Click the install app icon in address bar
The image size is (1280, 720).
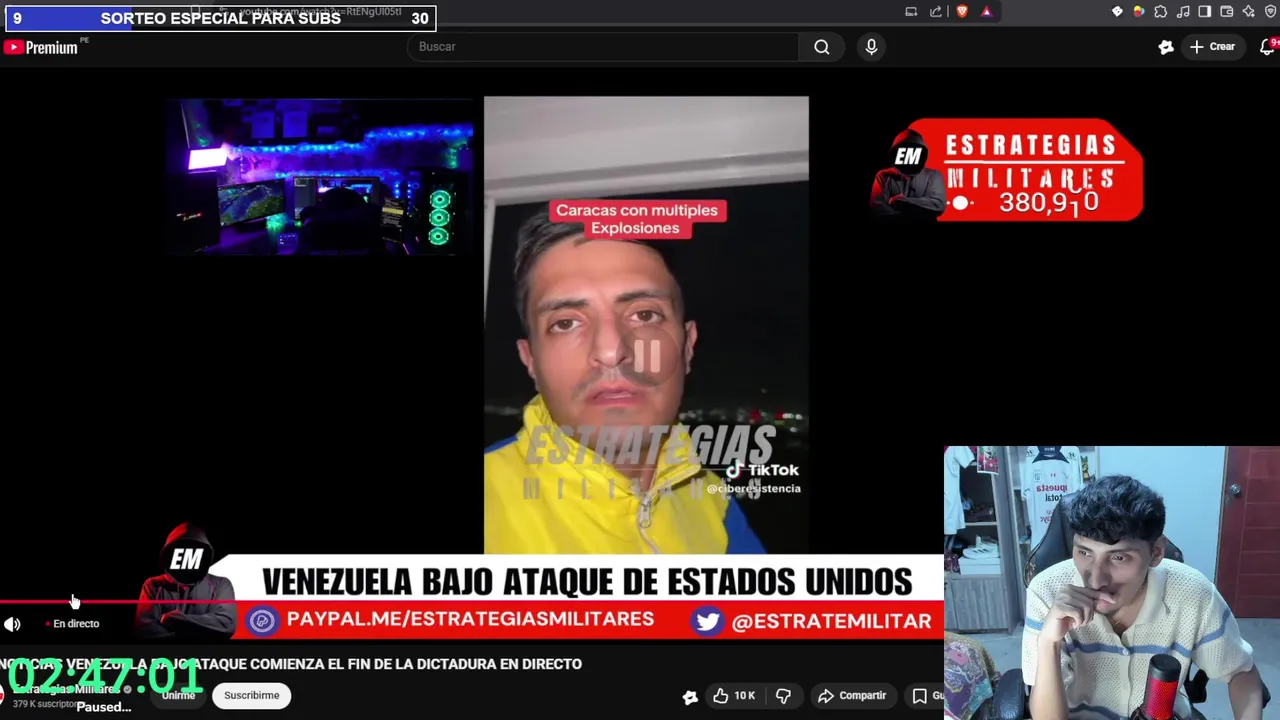tap(911, 12)
